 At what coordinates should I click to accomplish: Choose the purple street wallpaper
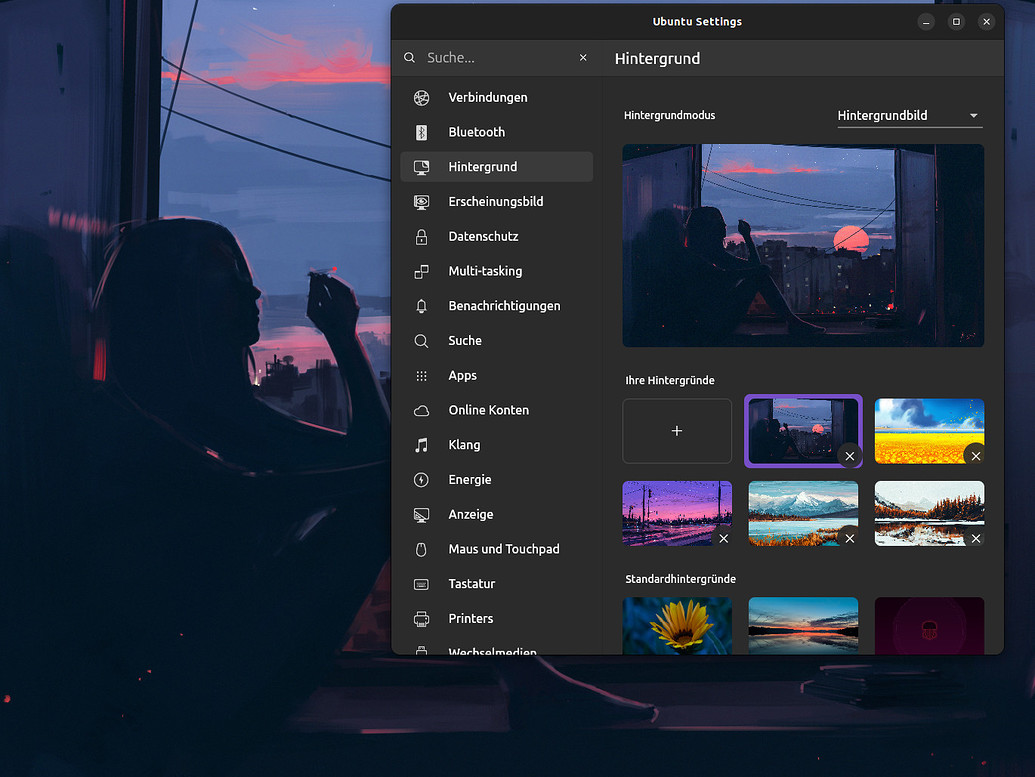click(677, 513)
